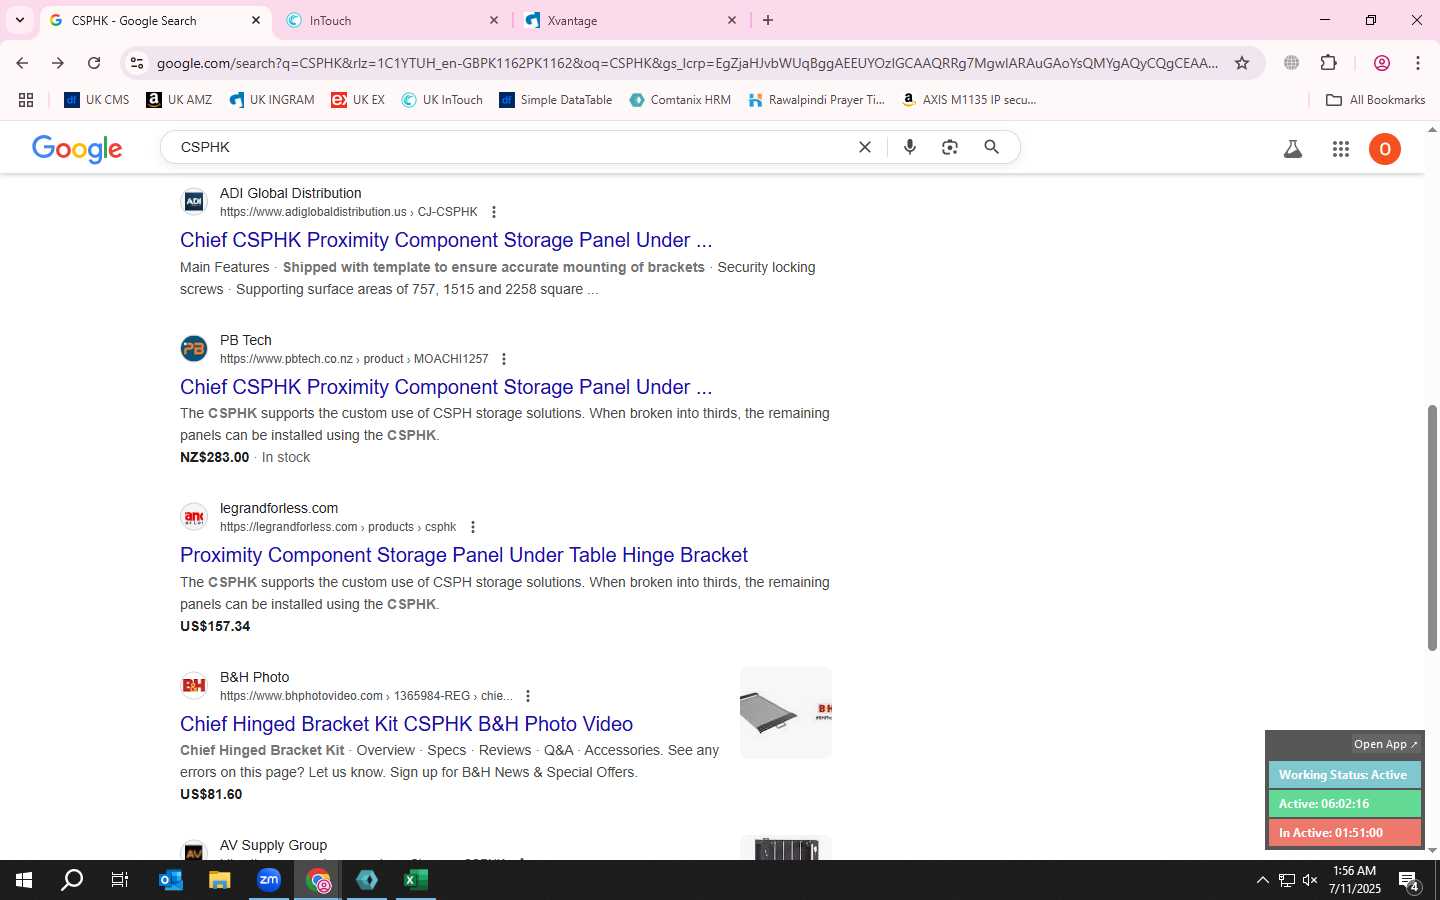Open Windows search on the taskbar
This screenshot has width=1440, height=900.
pos(72,880)
